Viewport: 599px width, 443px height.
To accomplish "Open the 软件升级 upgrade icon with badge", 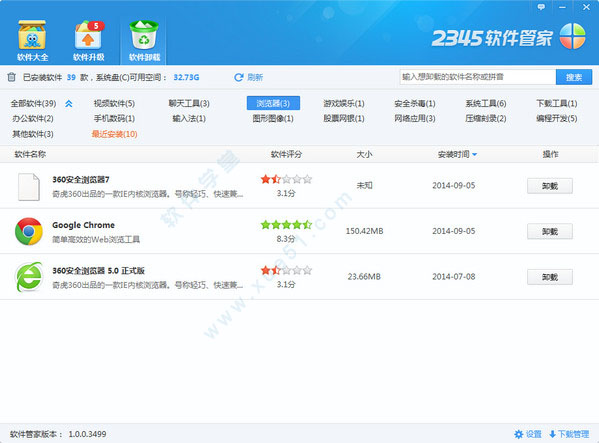I will click(89, 35).
